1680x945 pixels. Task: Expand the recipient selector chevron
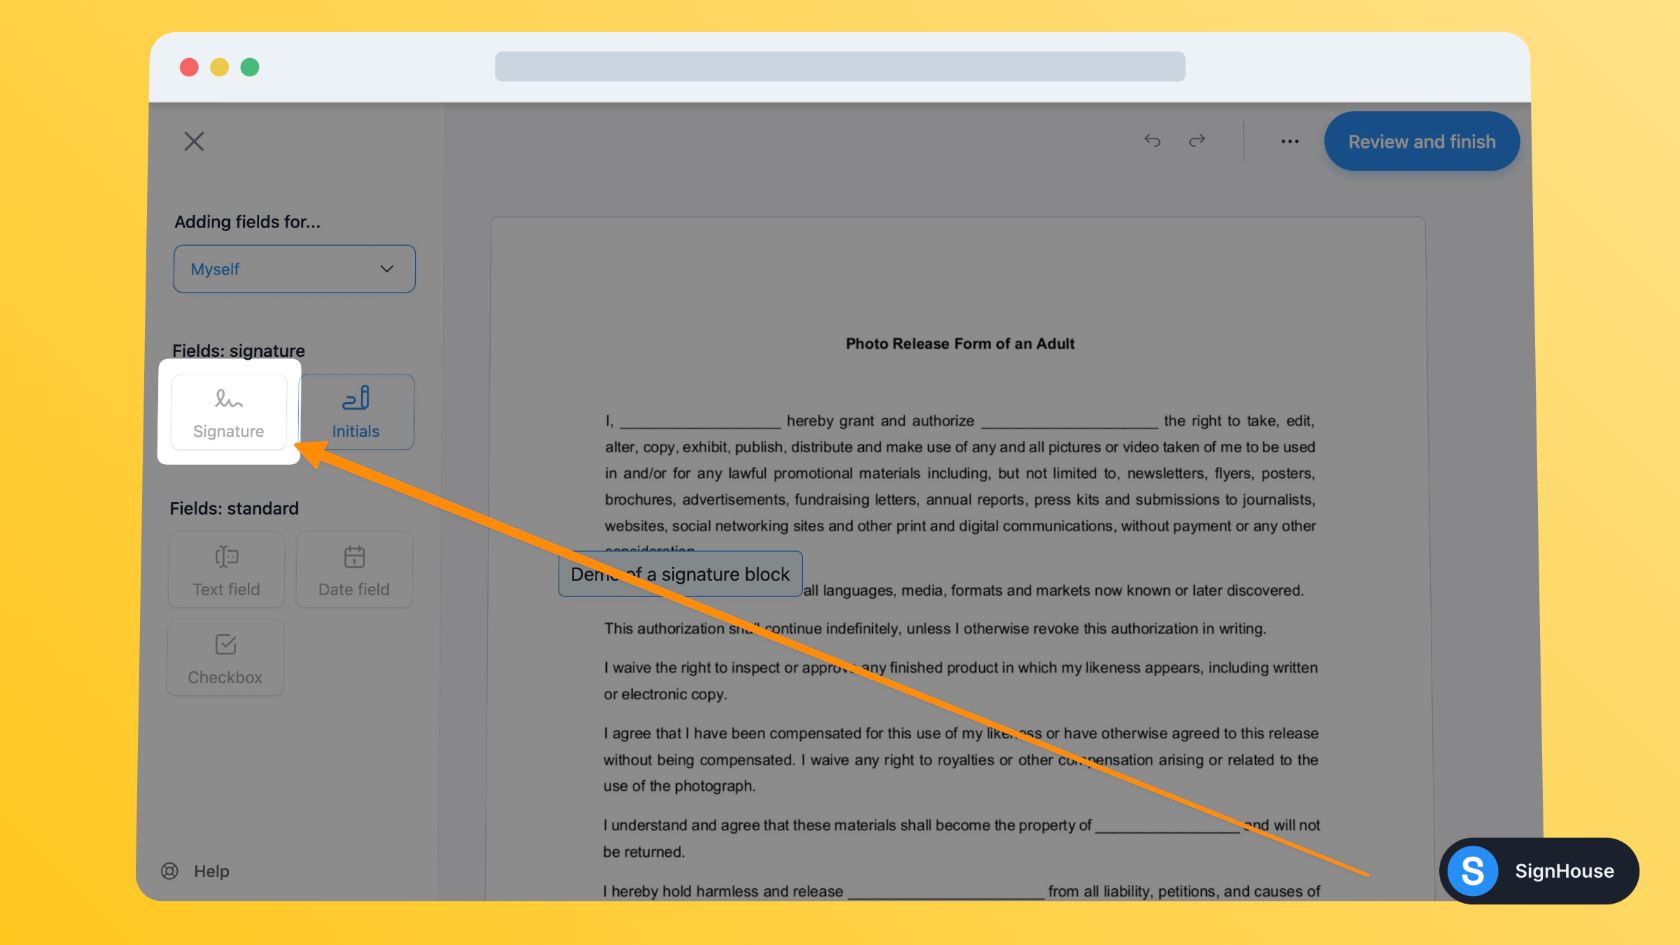(387, 268)
